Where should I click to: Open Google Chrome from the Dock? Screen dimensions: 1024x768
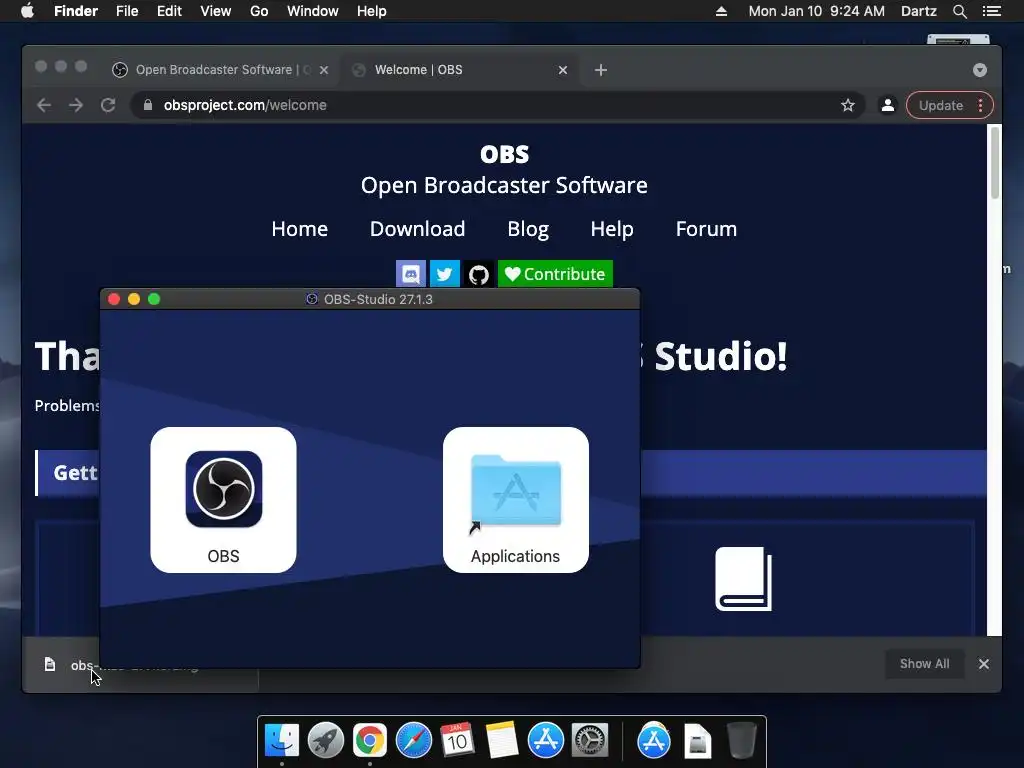coord(370,740)
